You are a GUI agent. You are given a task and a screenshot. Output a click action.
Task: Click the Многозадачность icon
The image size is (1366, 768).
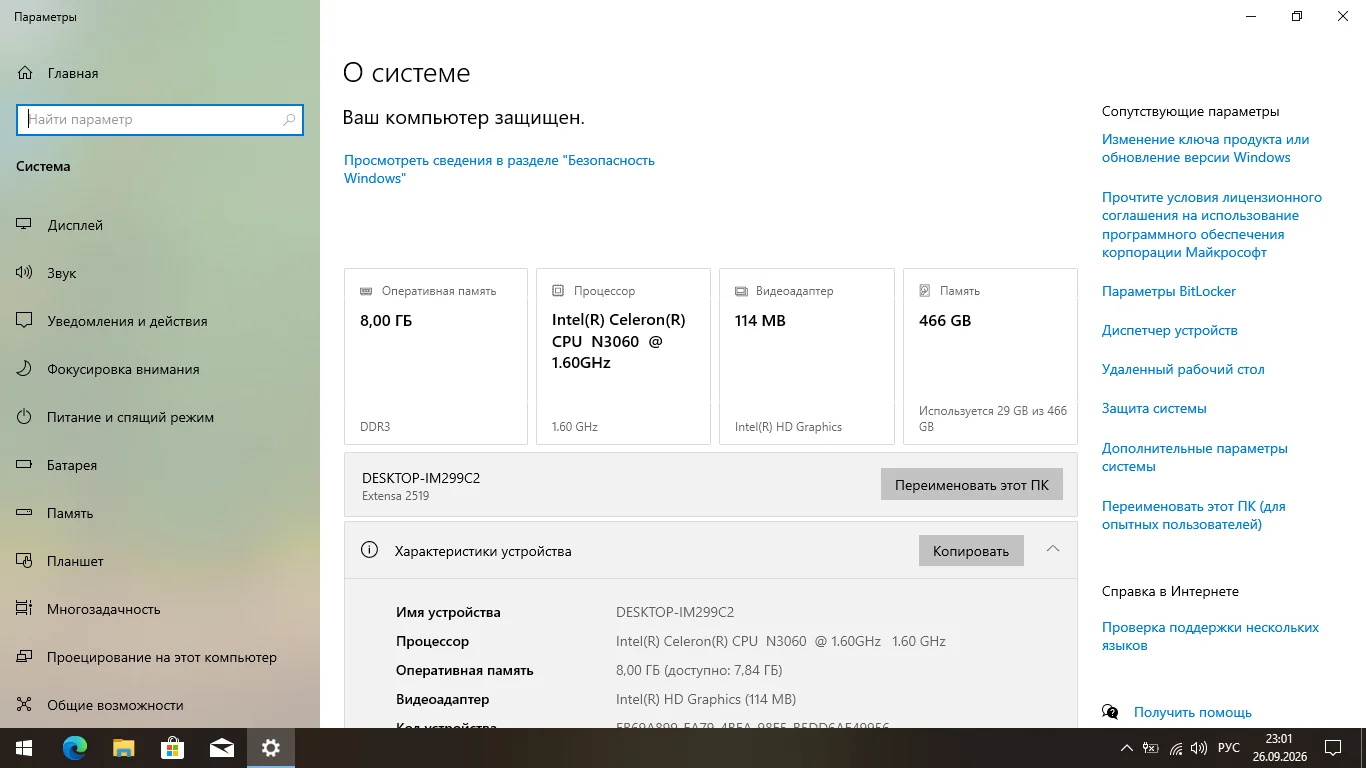(25, 609)
